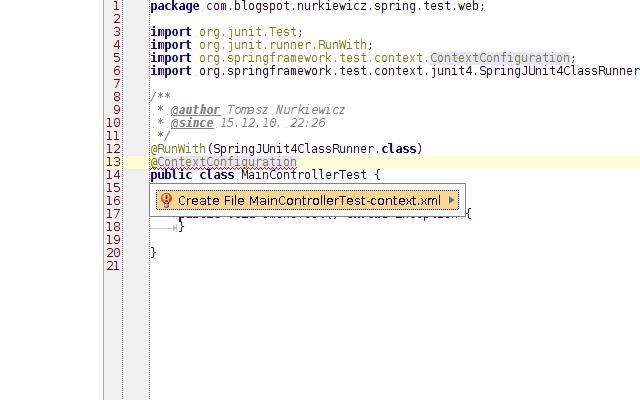
Task: Click the closing brace on line 20
Action: coord(153,253)
